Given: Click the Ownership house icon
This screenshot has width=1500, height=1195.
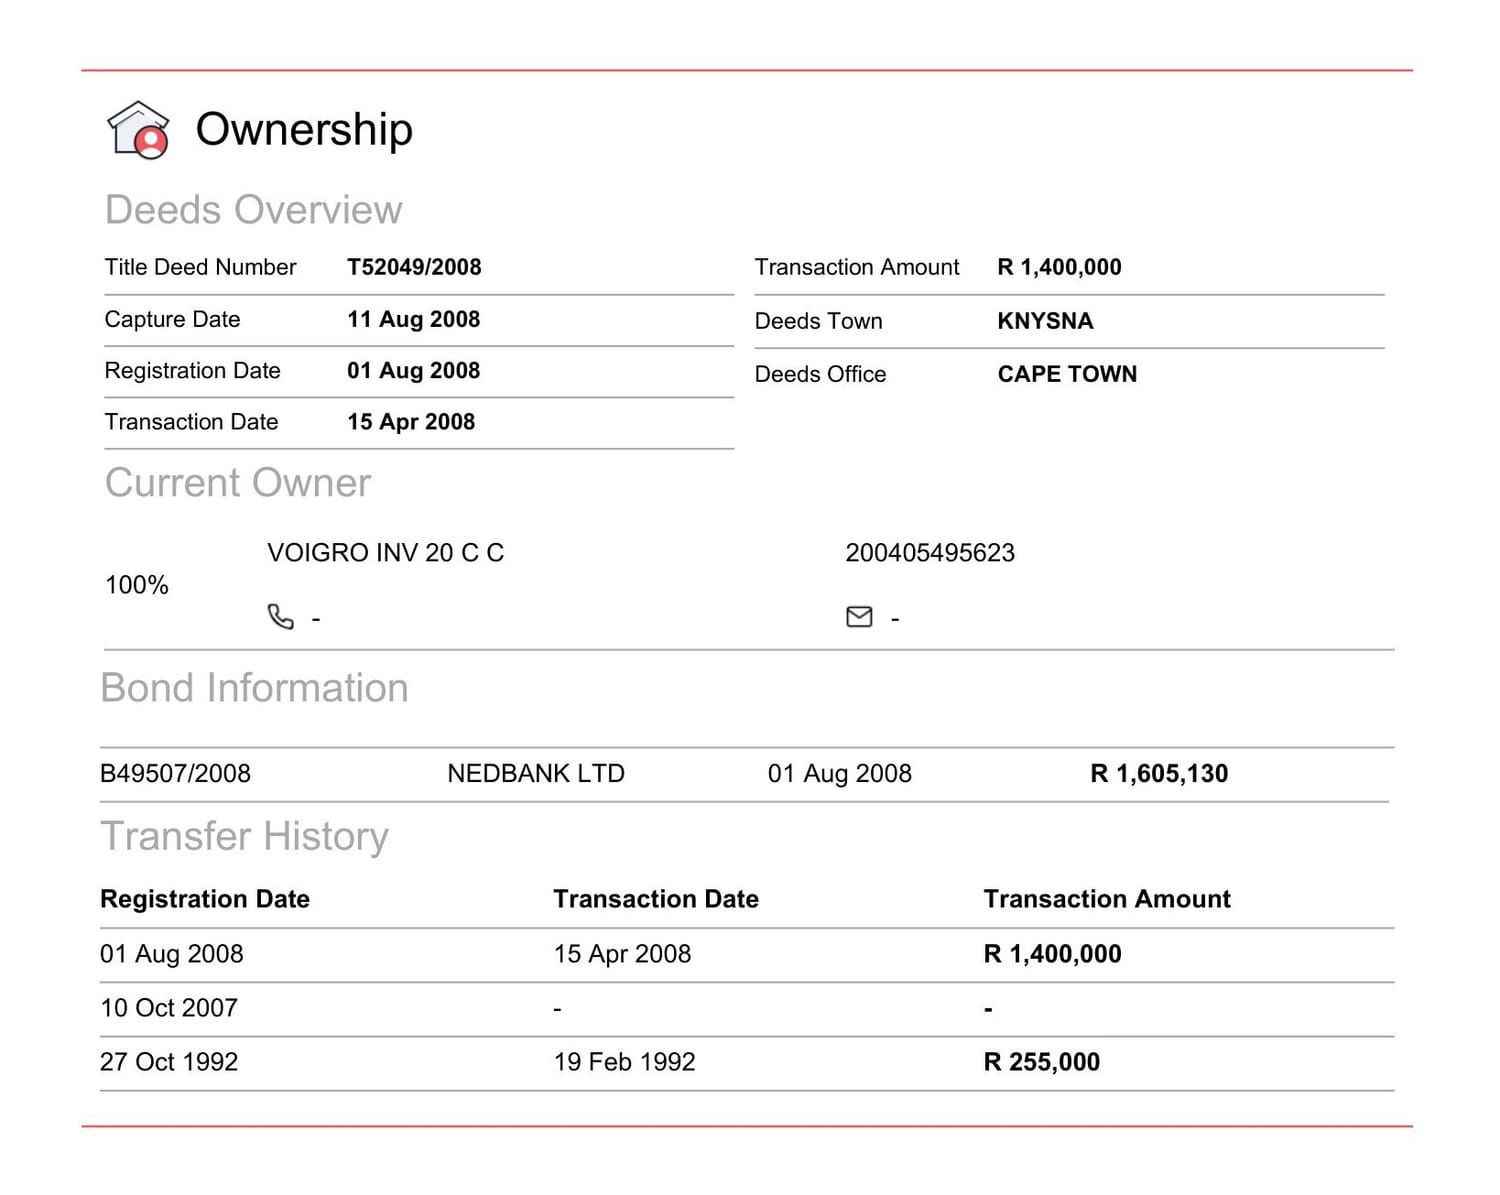Looking at the screenshot, I should click(138, 130).
